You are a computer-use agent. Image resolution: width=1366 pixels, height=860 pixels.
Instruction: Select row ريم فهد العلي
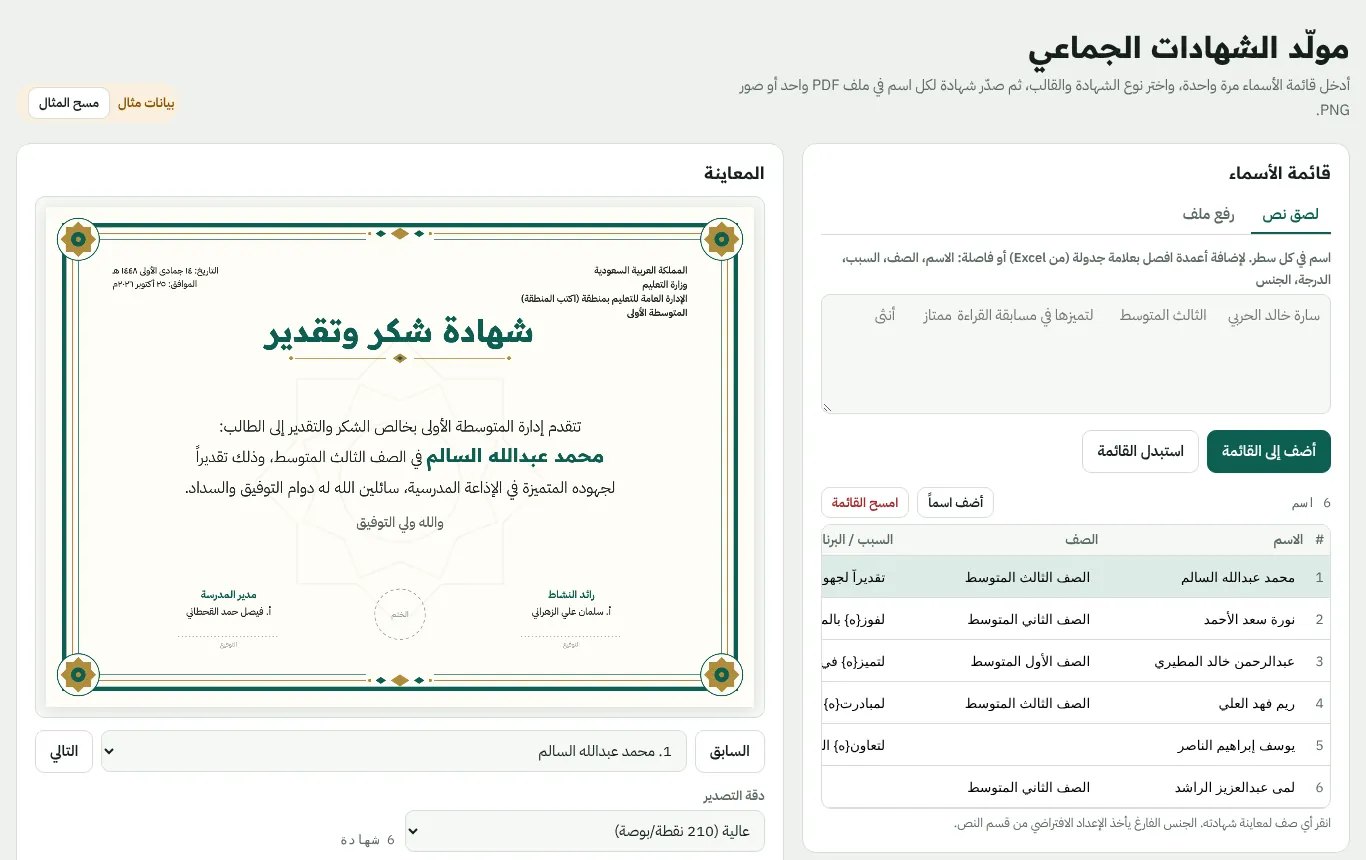point(1076,703)
